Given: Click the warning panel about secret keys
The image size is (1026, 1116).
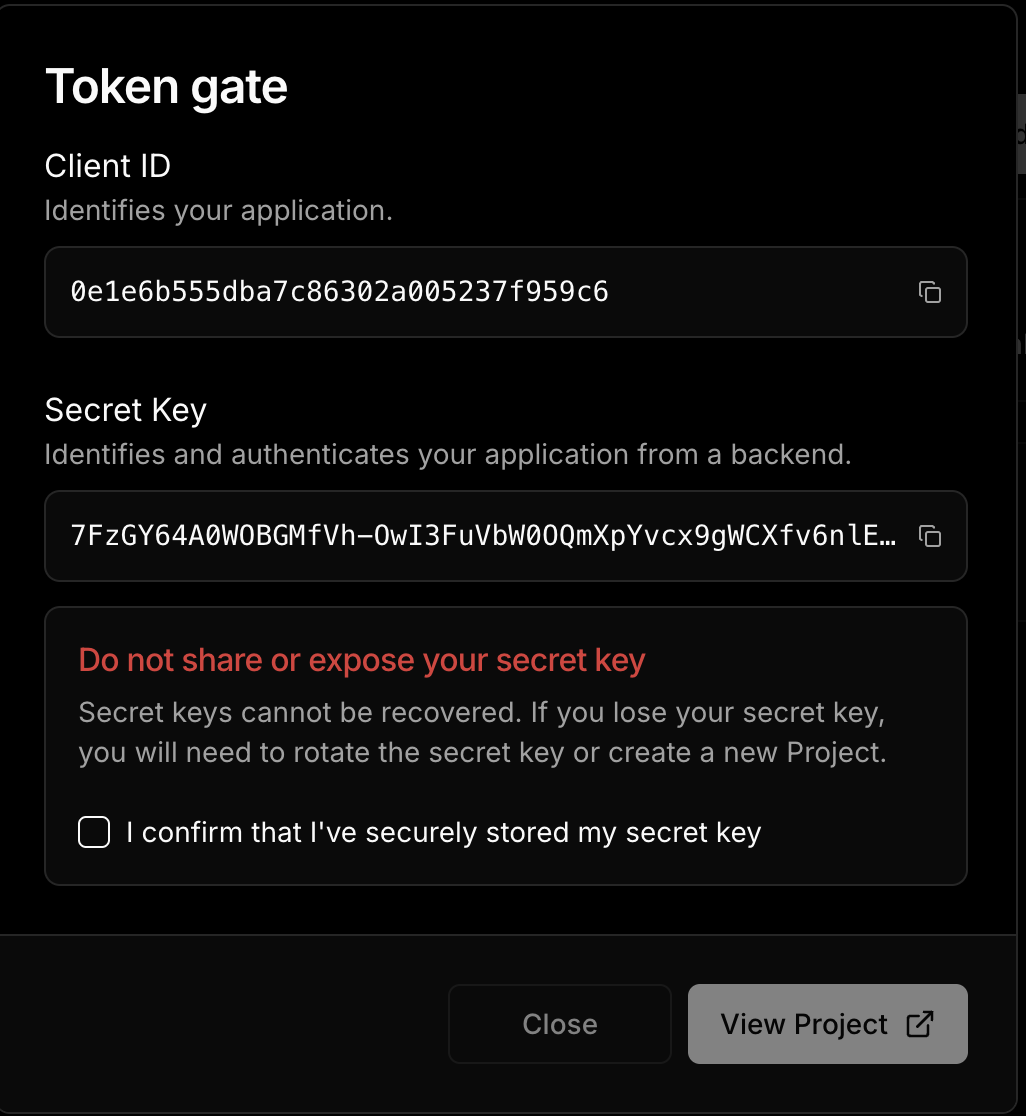Looking at the screenshot, I should pyautogui.click(x=505, y=745).
